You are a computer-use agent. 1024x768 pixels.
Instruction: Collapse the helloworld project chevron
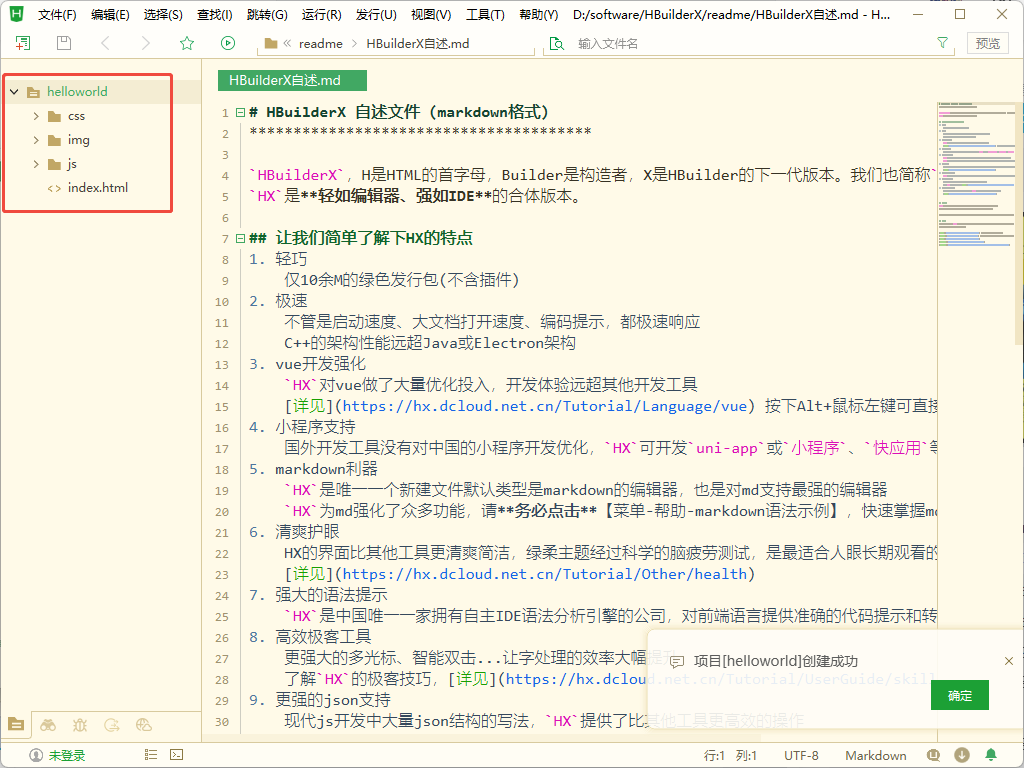14,92
